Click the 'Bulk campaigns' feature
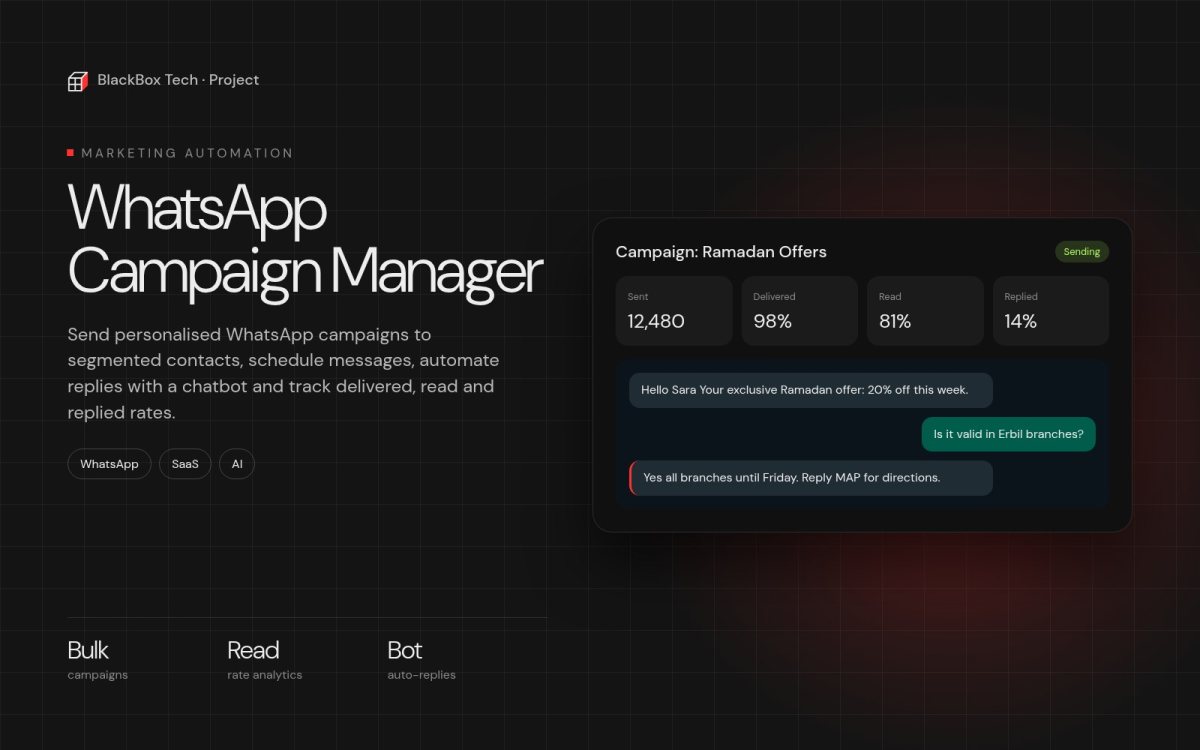1200x750 pixels. [98, 661]
